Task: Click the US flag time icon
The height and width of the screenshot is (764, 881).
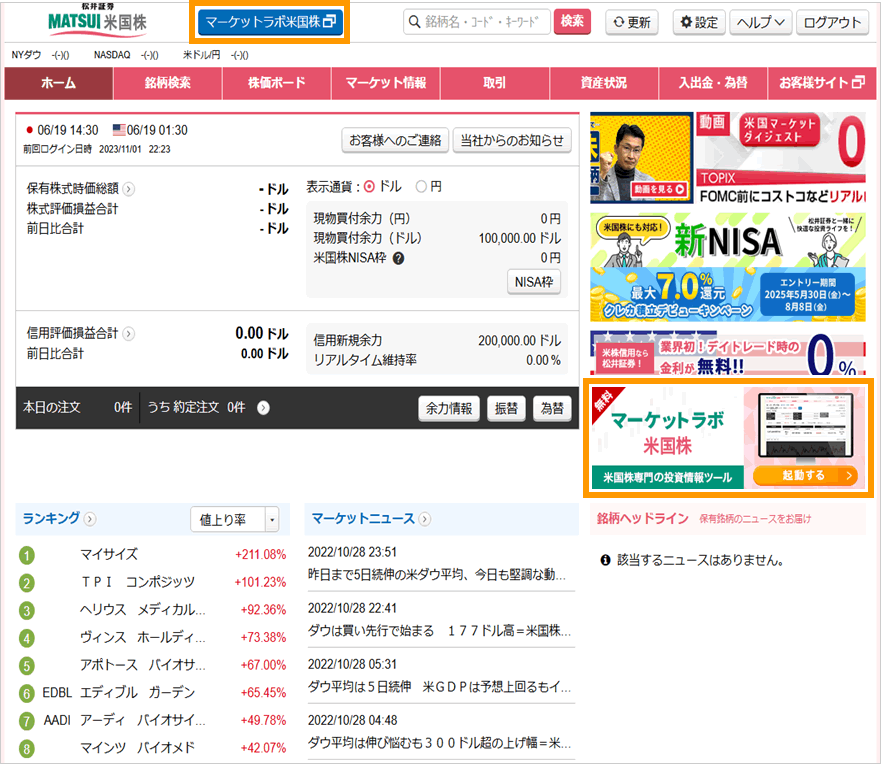Action: 119,130
